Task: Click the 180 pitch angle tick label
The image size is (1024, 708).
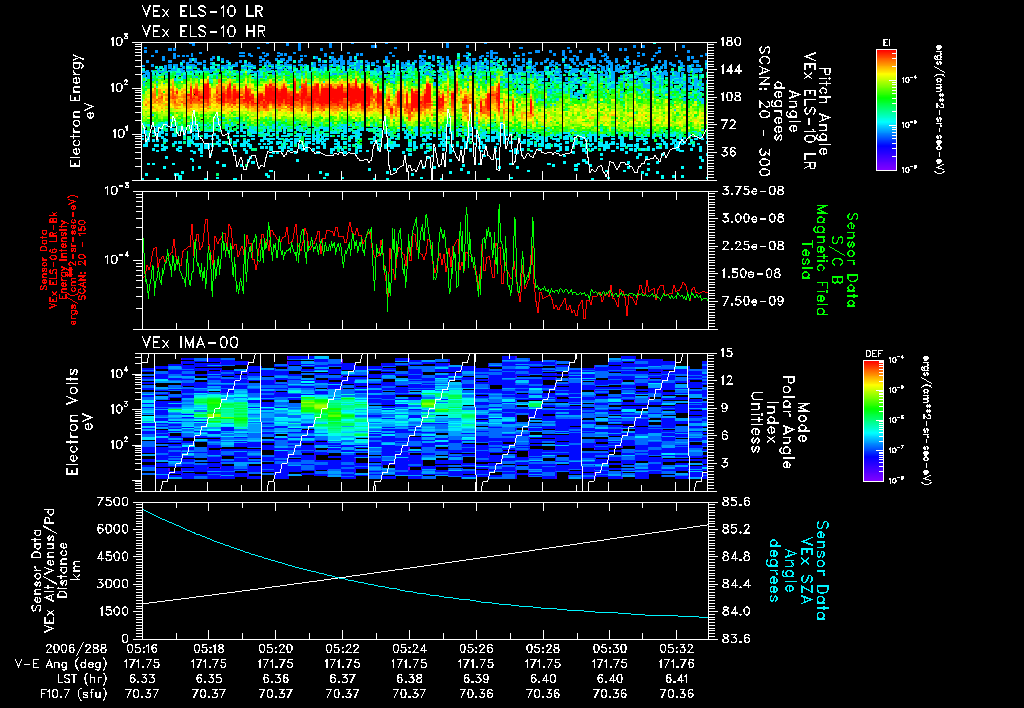Action: [x=731, y=42]
